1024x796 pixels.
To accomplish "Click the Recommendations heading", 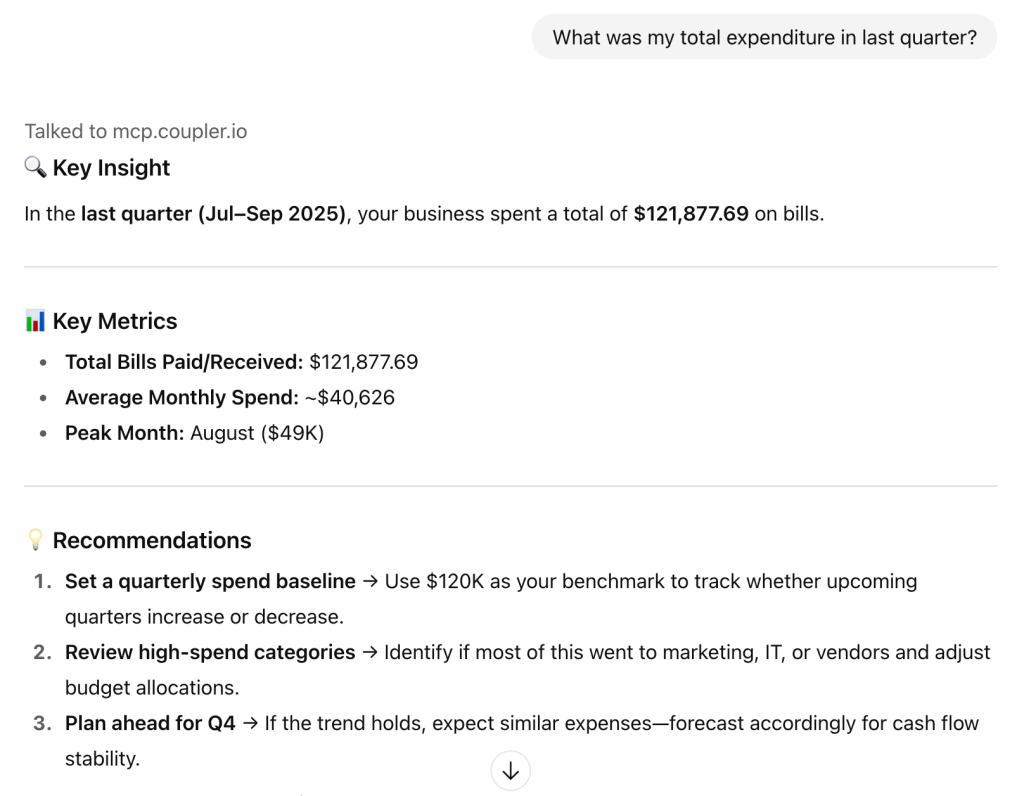I will (x=152, y=540).
